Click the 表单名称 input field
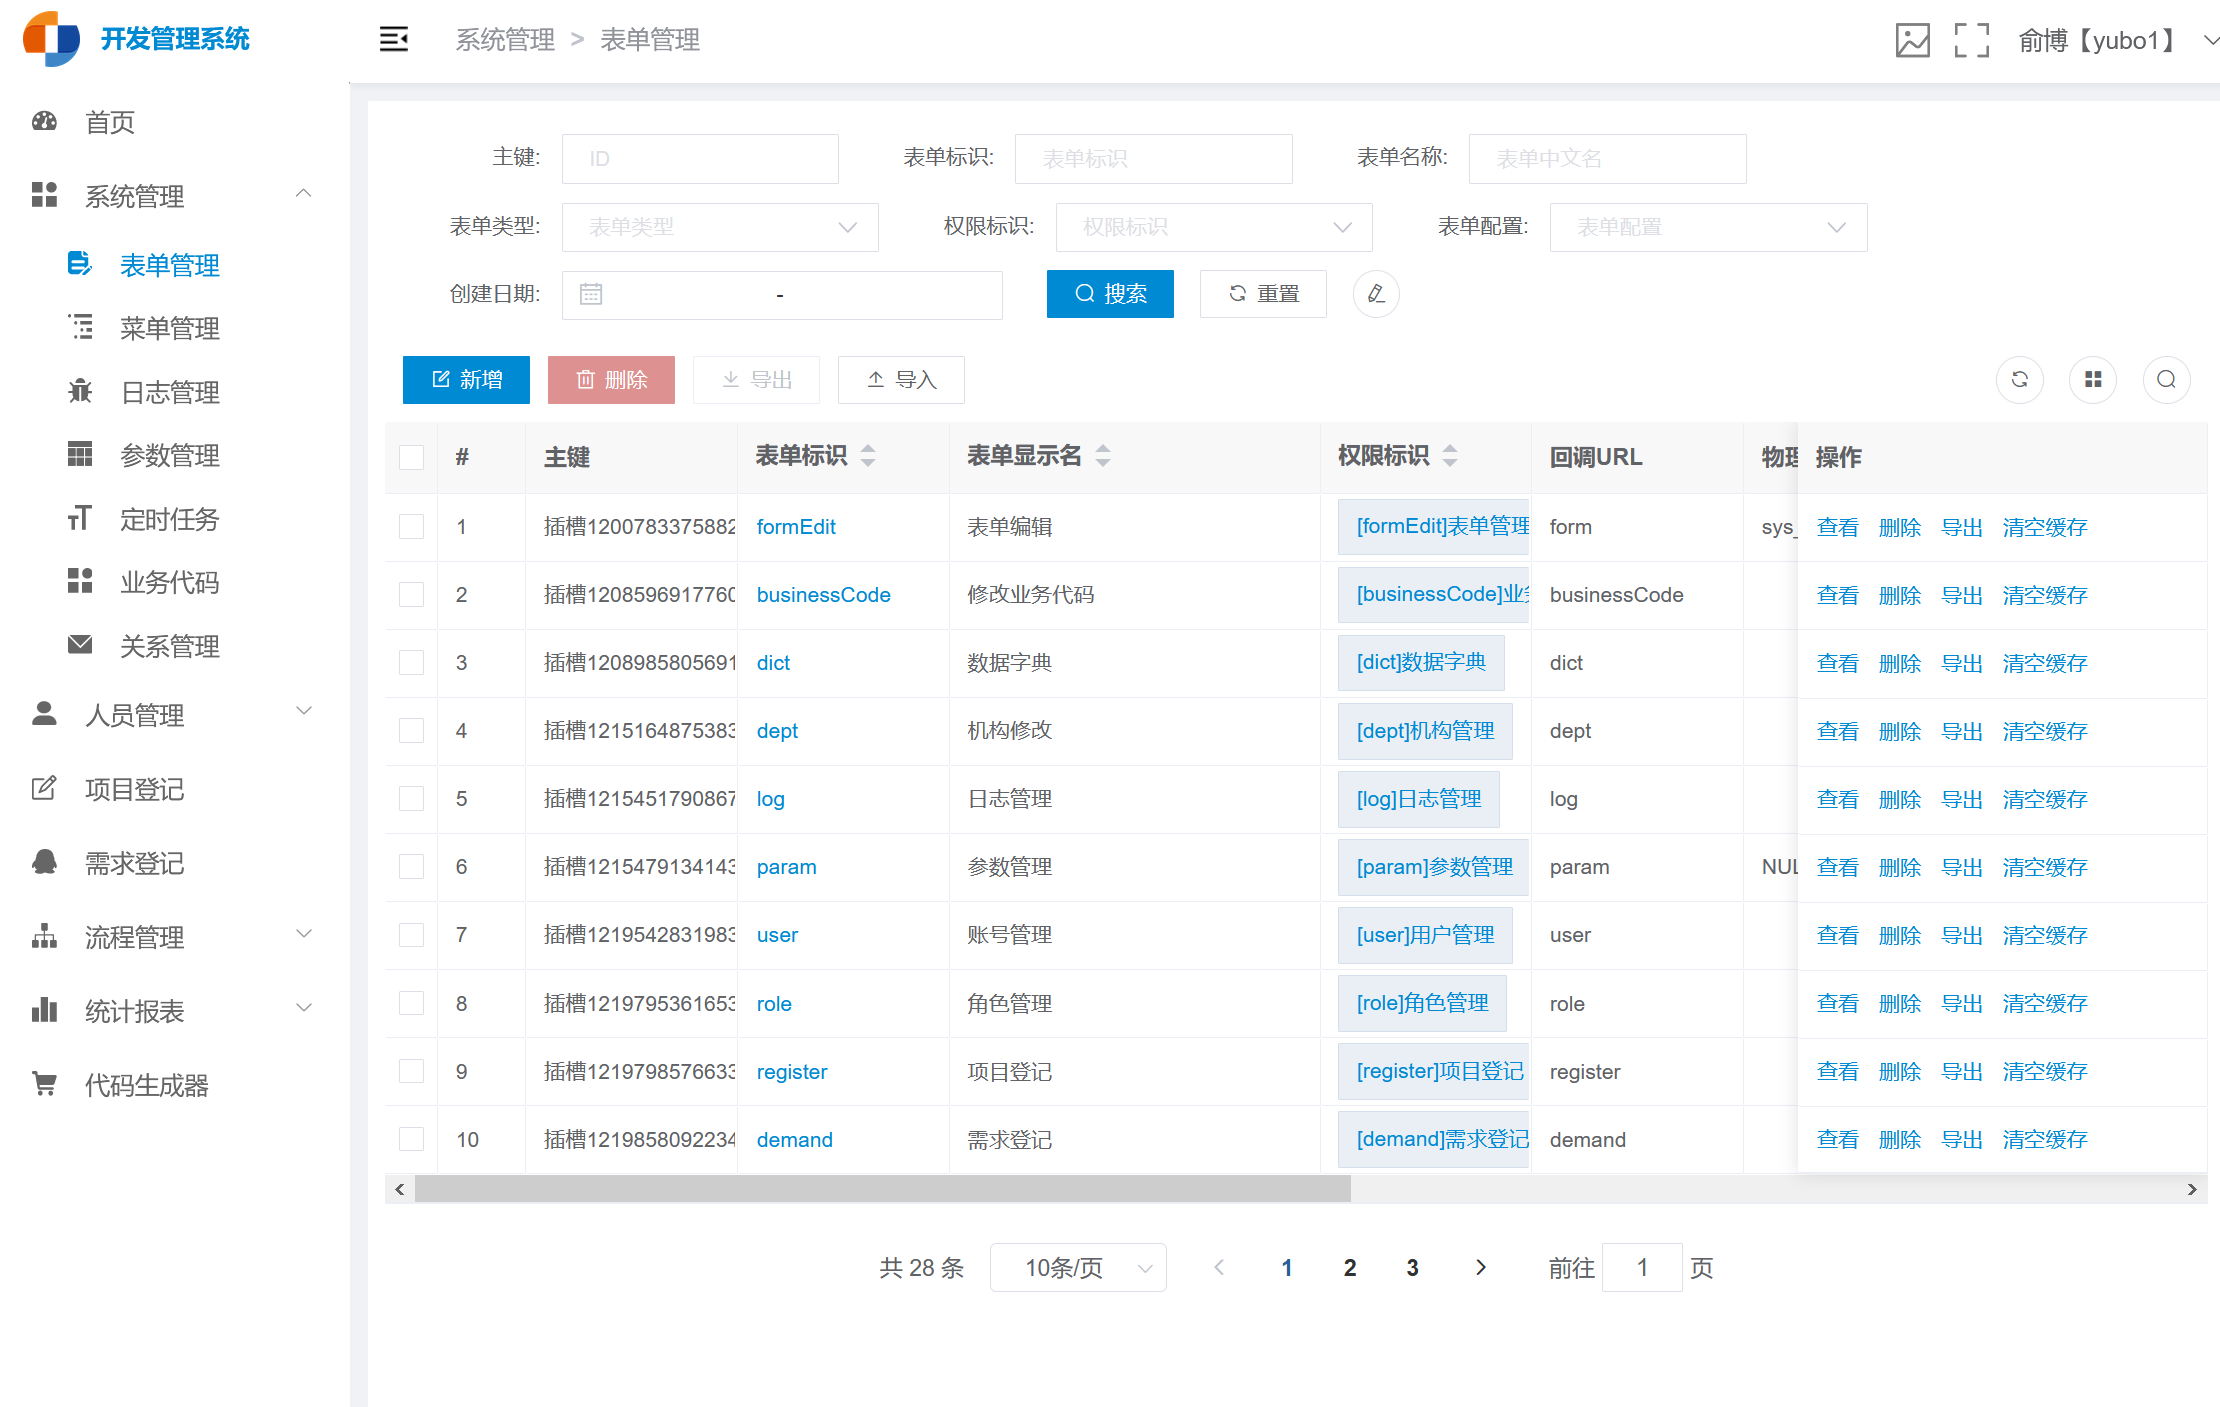 [1607, 158]
